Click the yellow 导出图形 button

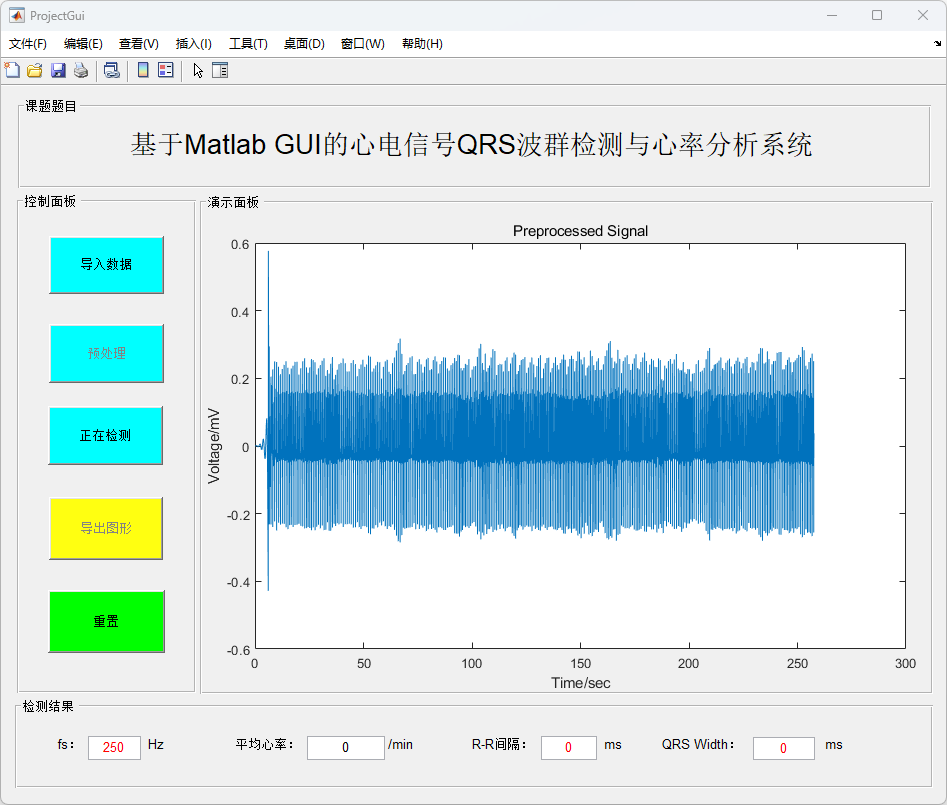pyautogui.click(x=106, y=528)
